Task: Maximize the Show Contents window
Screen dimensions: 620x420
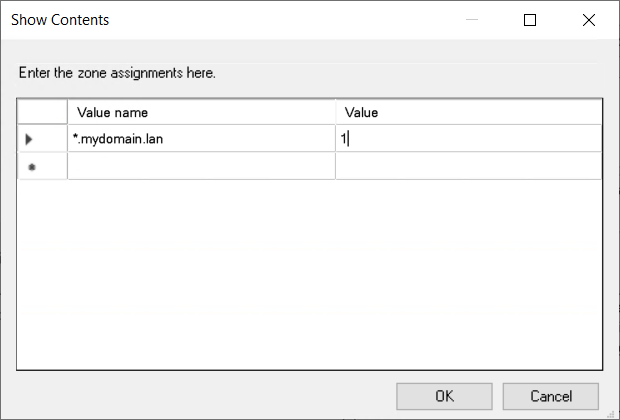Action: click(530, 20)
